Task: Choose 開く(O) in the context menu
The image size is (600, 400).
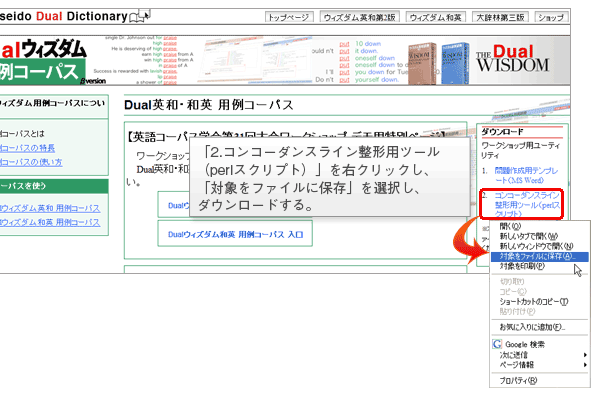Action: 540,226
